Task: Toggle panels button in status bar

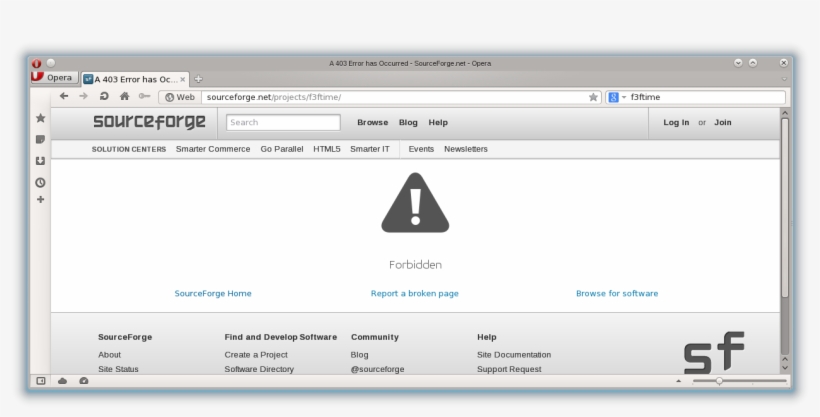Action: (x=41, y=381)
